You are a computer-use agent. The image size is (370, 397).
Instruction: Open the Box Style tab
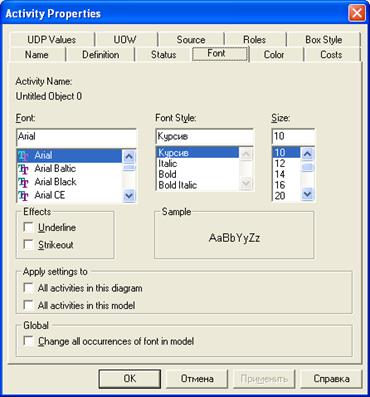pos(323,40)
